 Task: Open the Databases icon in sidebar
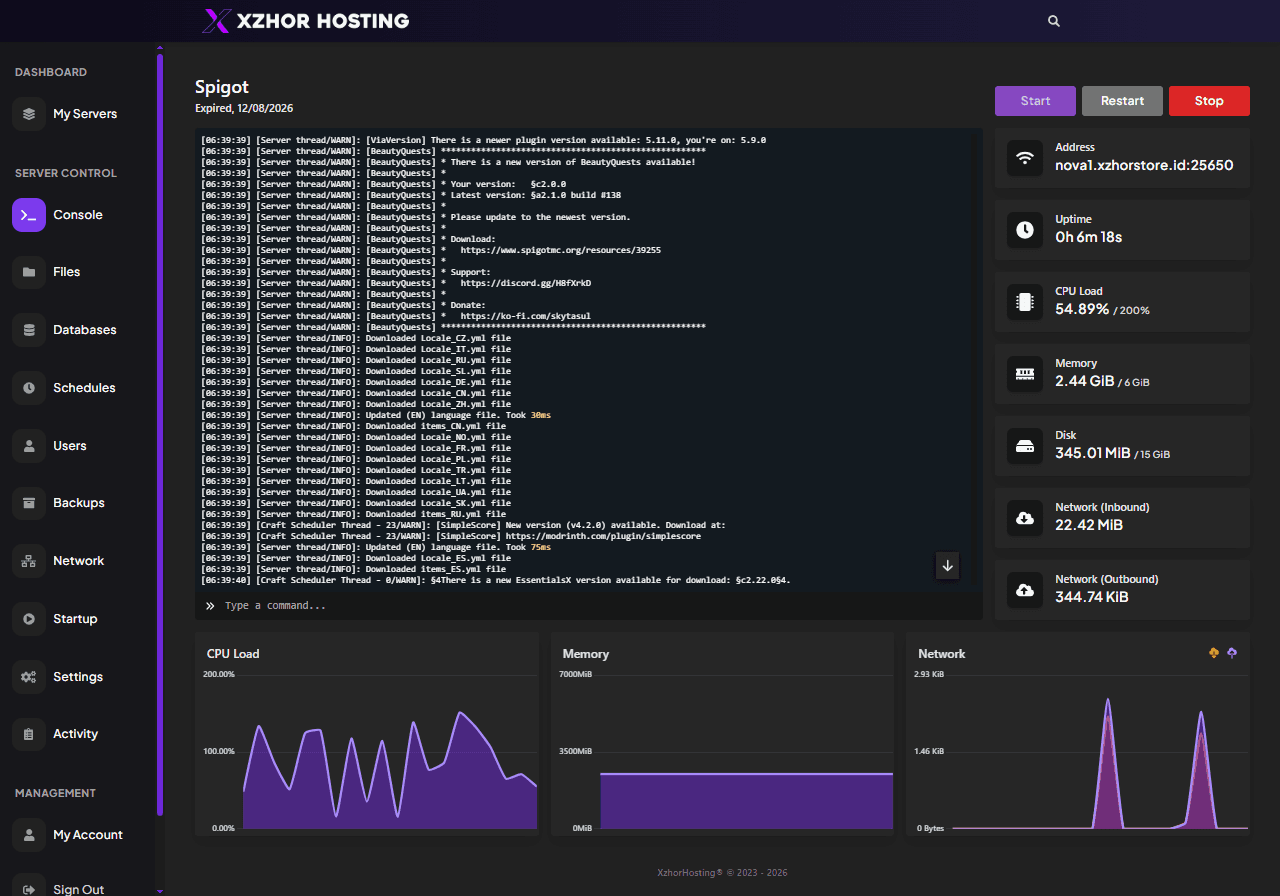[x=29, y=330]
